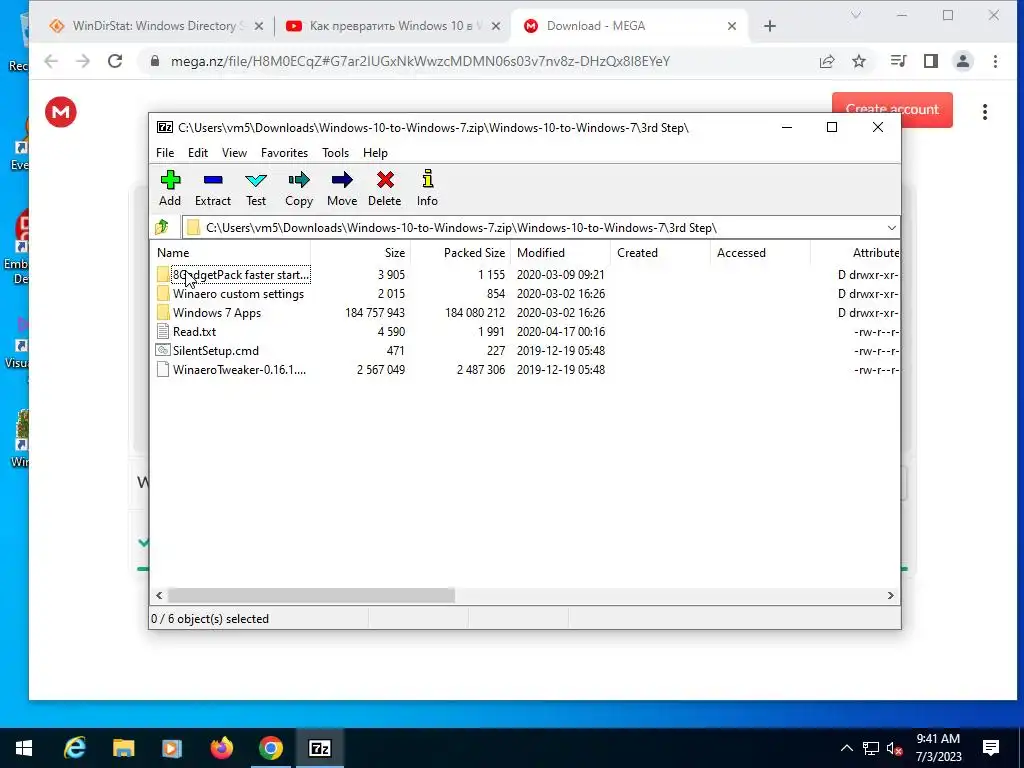The height and width of the screenshot is (768, 1024).
Task: Select the Read.txt file
Action: (187, 332)
